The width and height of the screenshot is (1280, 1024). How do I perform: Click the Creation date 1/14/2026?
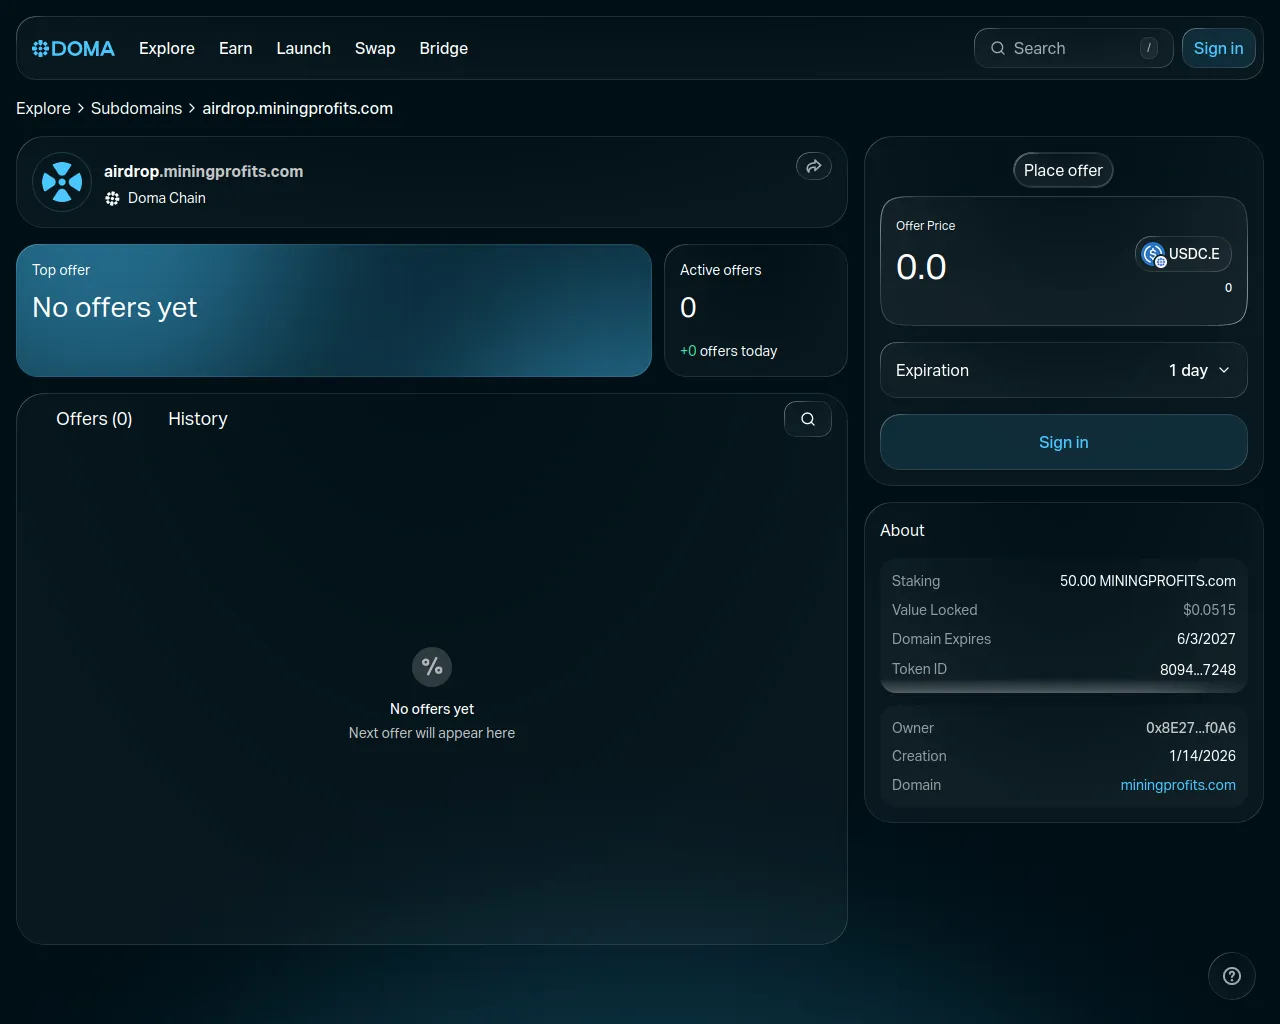click(x=1203, y=756)
